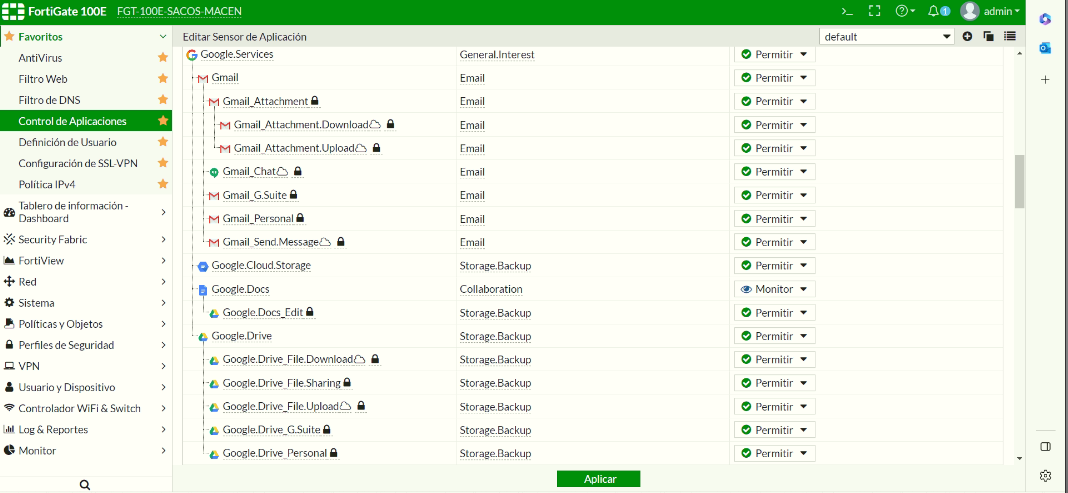Click the sidebar search magnifier icon

coord(85,484)
